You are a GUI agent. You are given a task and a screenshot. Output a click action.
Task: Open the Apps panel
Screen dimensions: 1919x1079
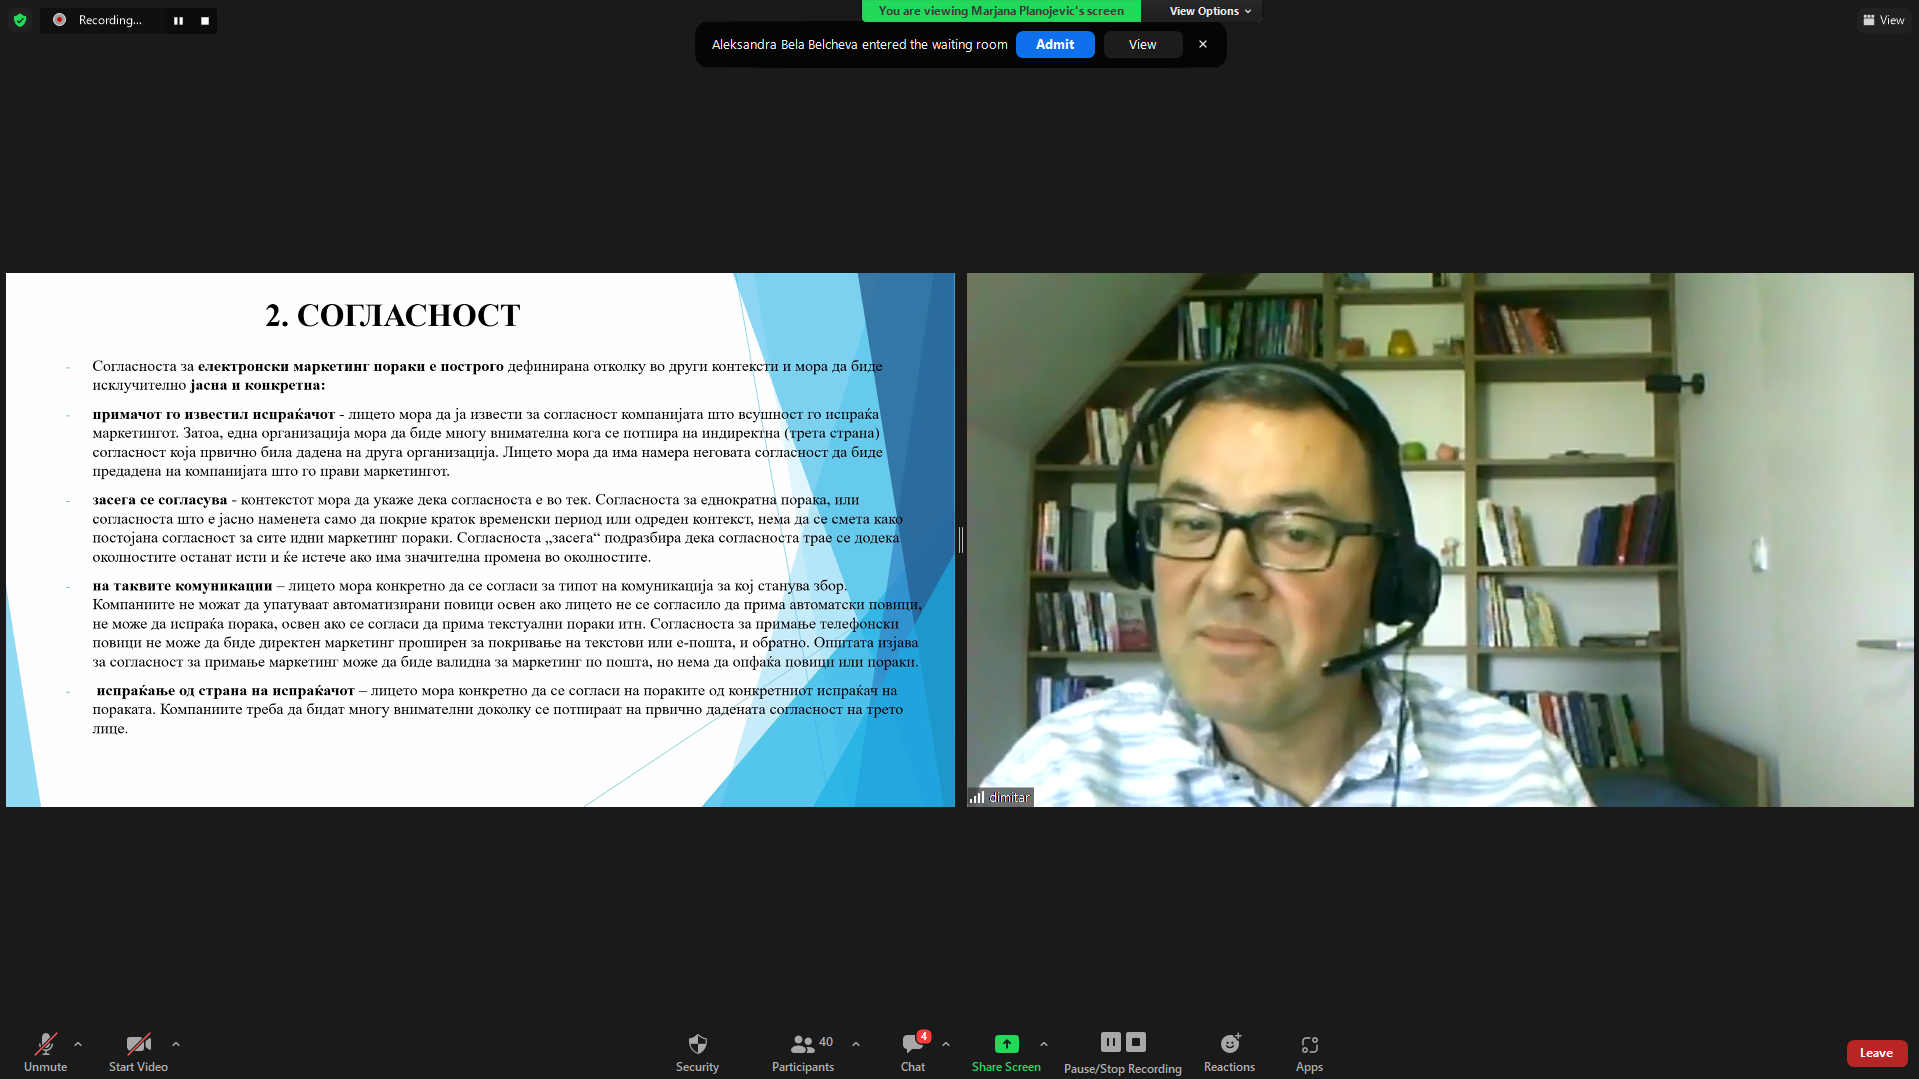1309,1044
